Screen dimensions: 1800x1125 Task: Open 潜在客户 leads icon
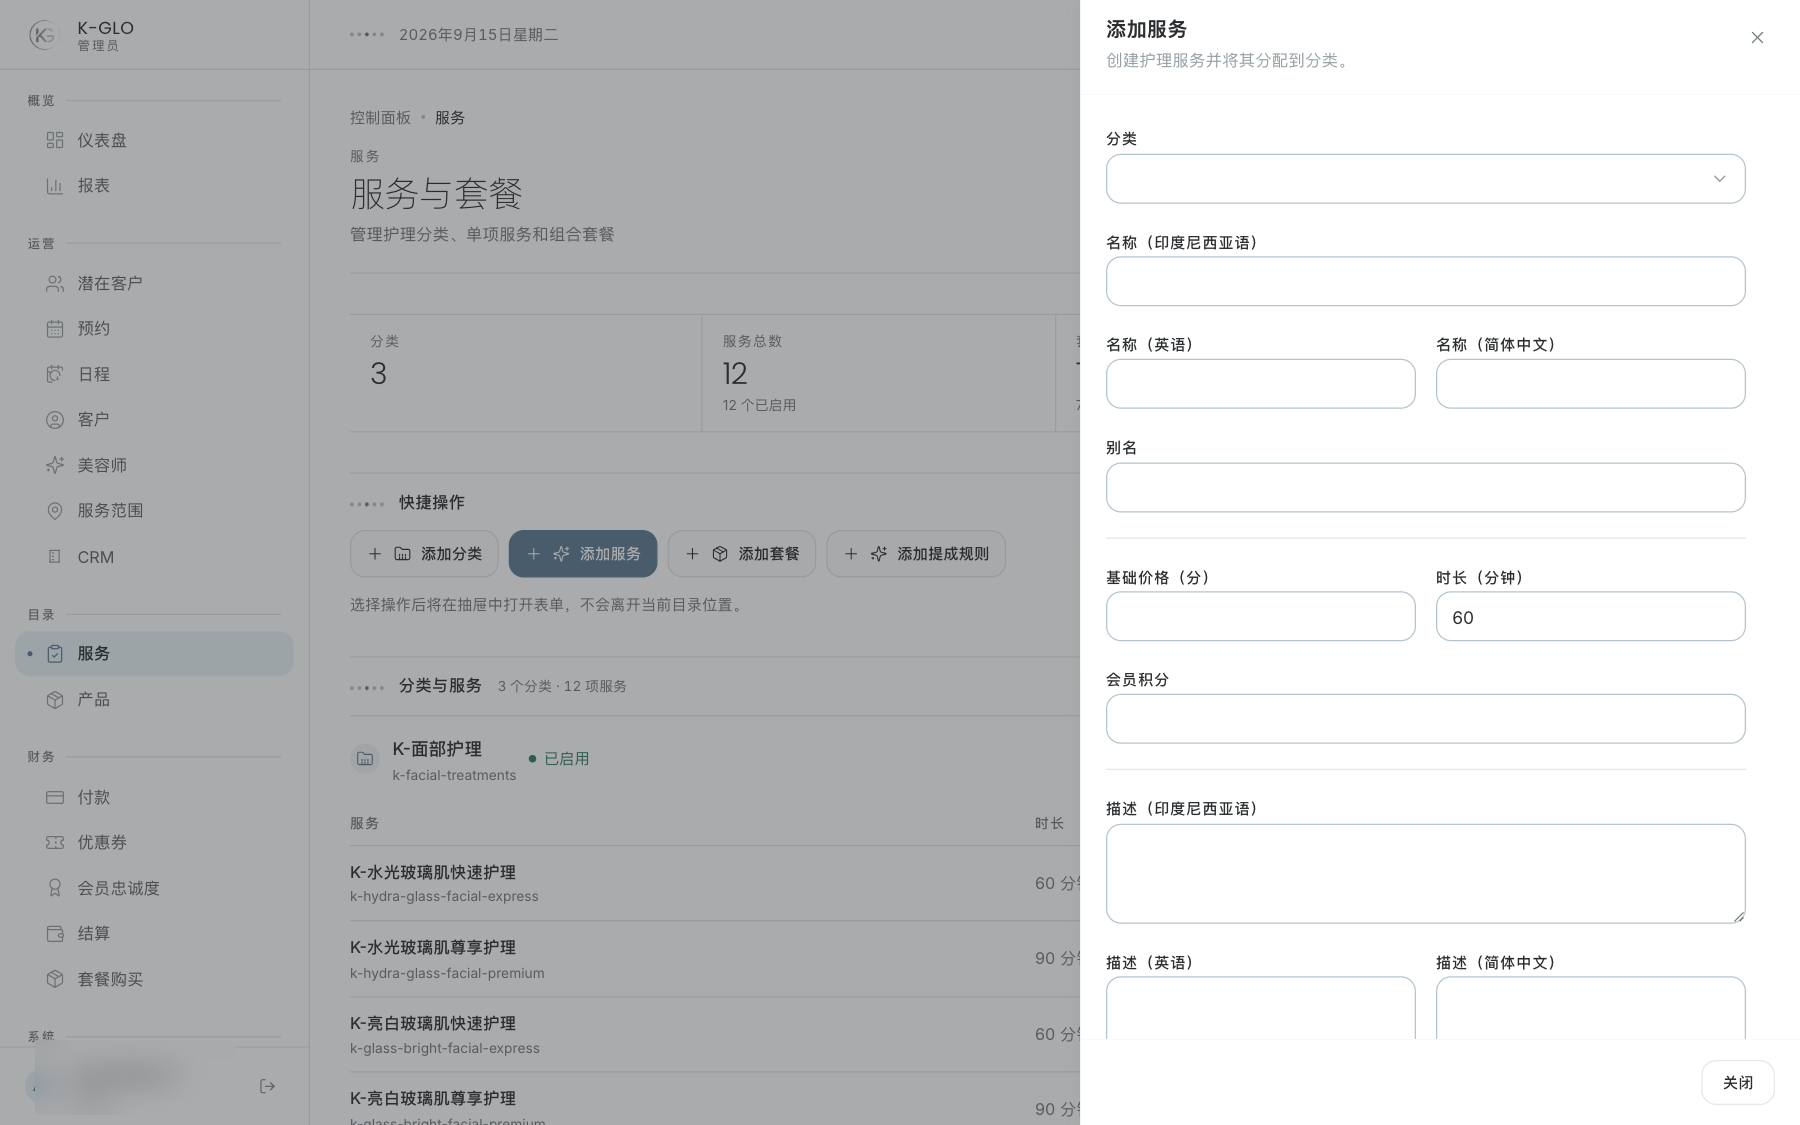point(55,284)
